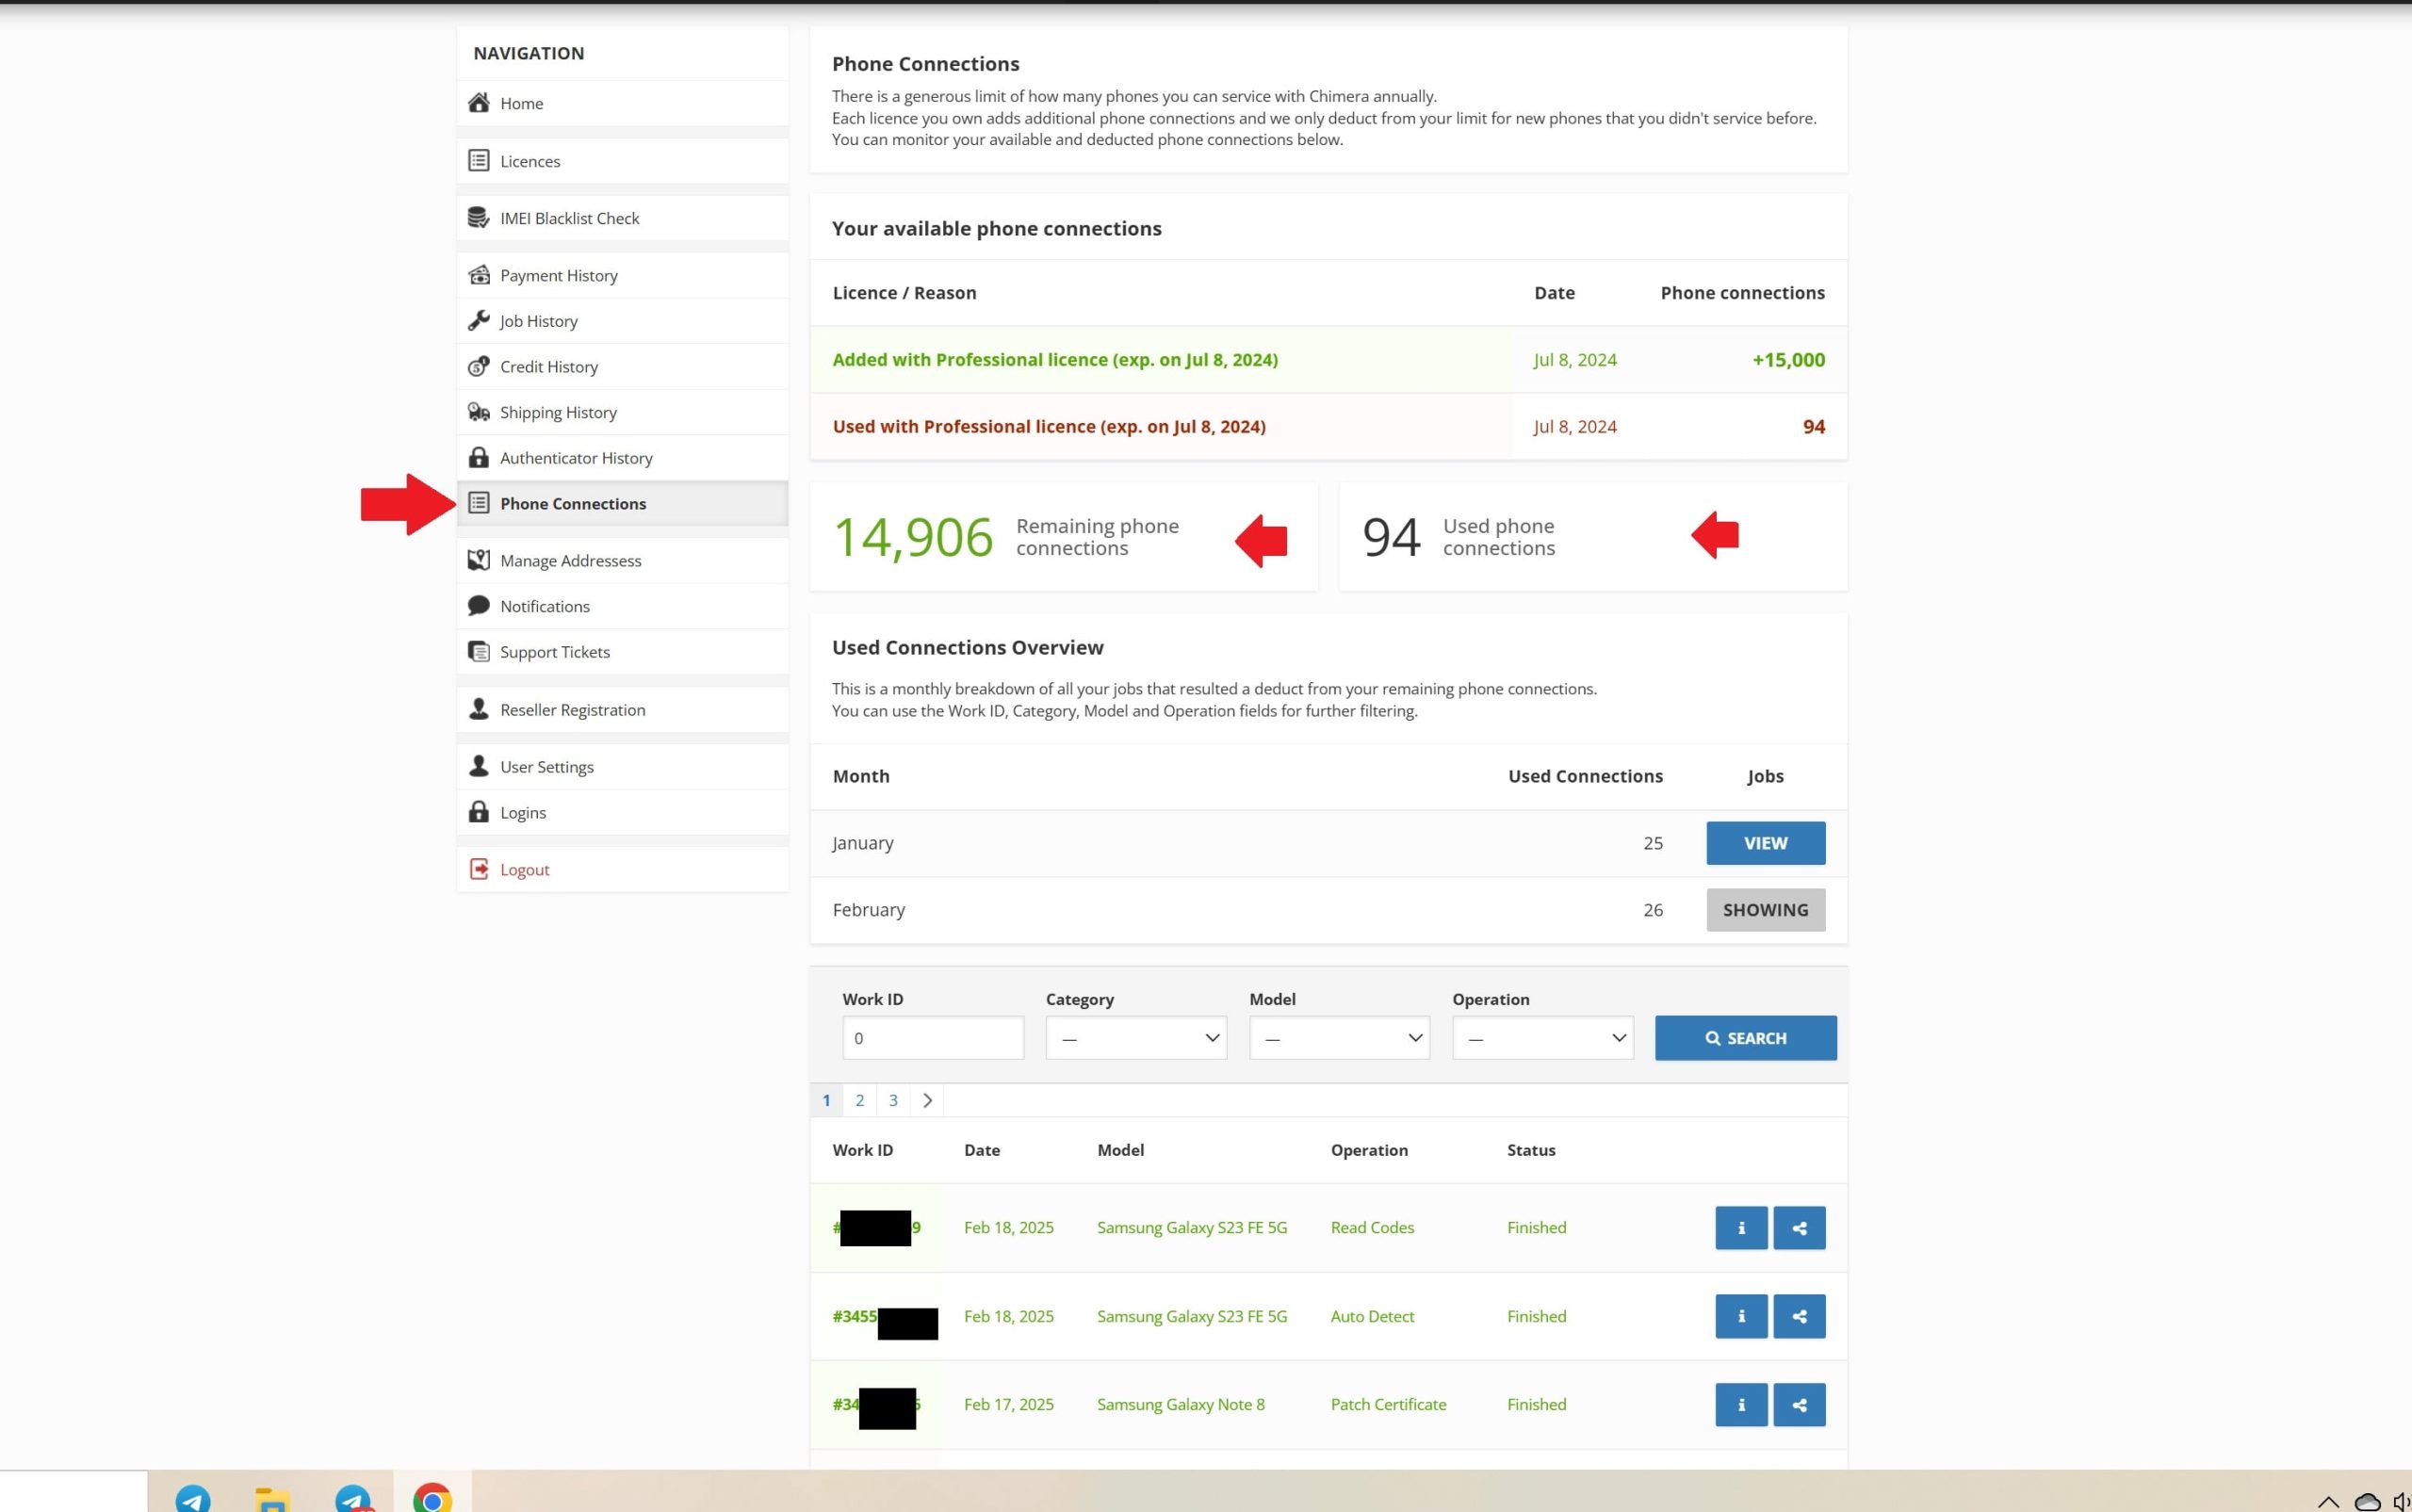This screenshot has height=1512, width=2412.
Task: Click the Job History wrench icon
Action: [479, 321]
